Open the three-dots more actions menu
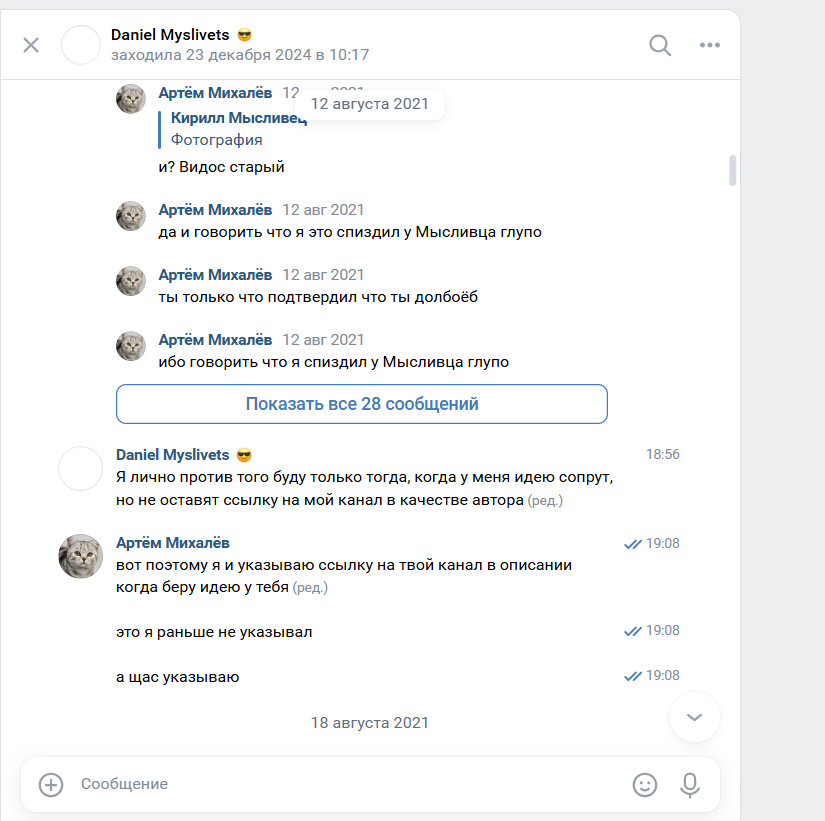825x821 pixels. (x=710, y=45)
